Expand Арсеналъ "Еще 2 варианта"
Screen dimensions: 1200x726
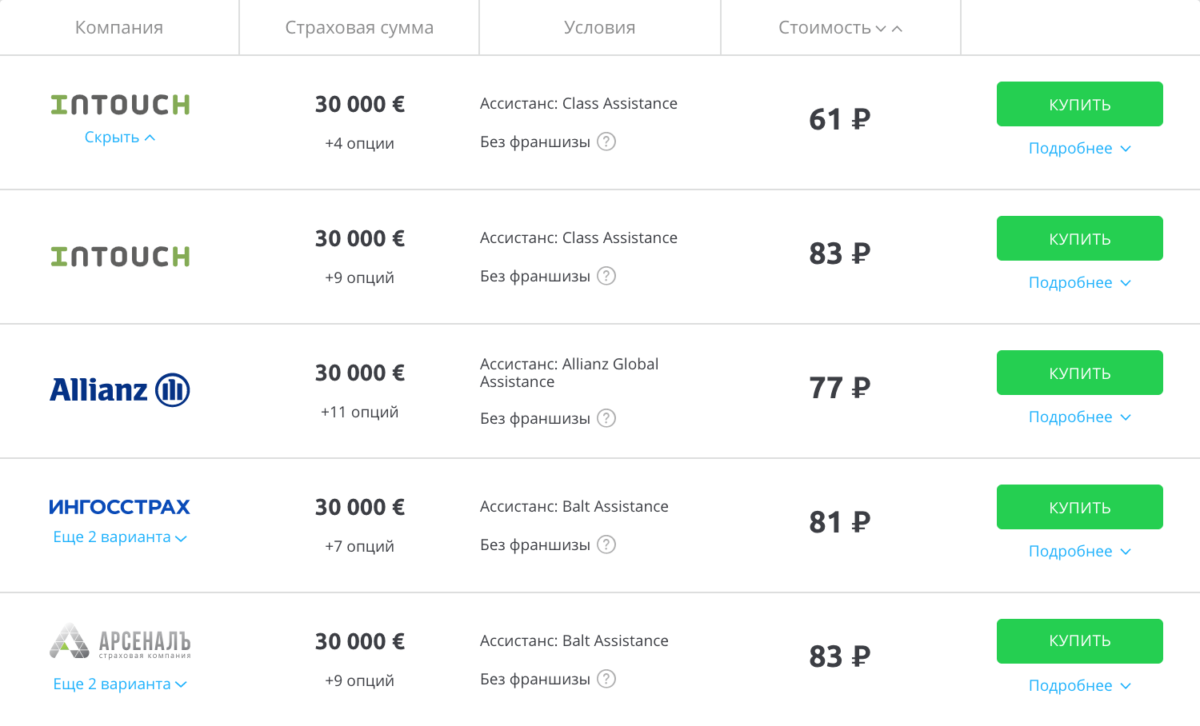click(x=120, y=685)
